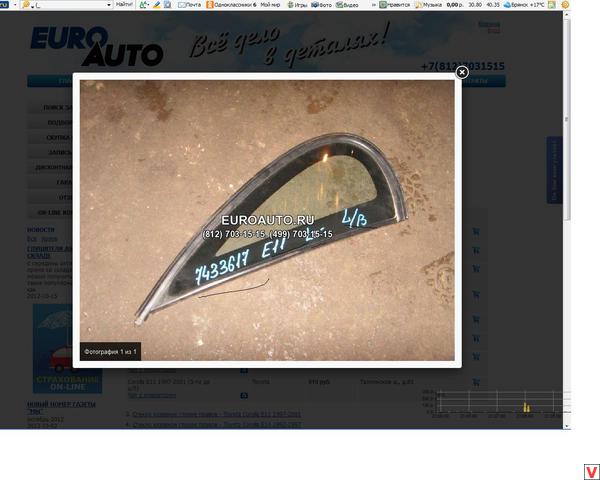Click the camera icon at the bottom of parts list
The image size is (600, 480).
pyautogui.click(x=244, y=395)
